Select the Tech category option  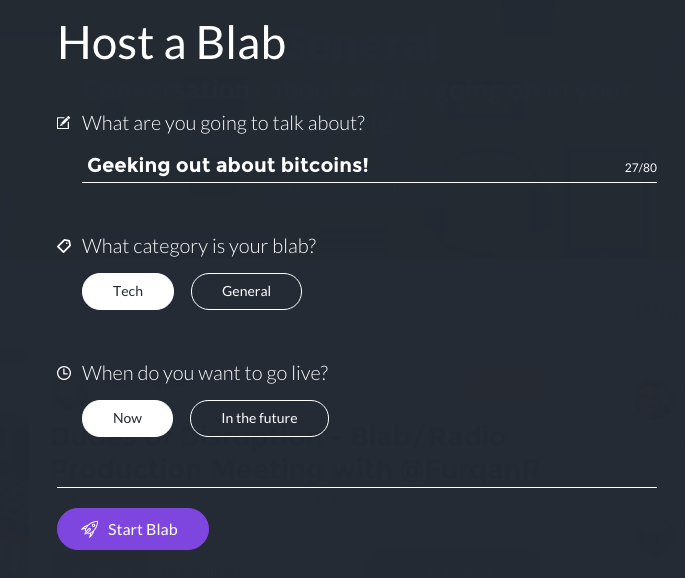point(128,291)
